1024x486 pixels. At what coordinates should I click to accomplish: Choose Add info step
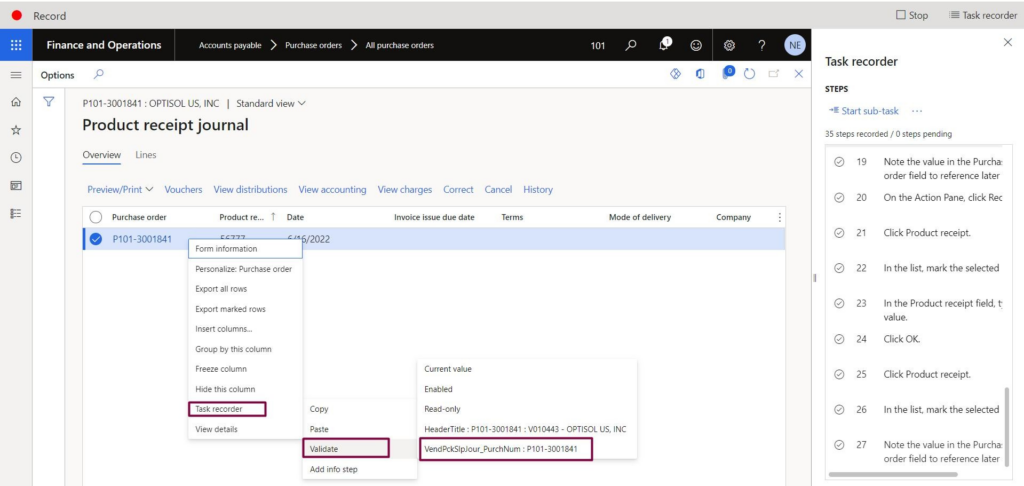click(x=359, y=469)
